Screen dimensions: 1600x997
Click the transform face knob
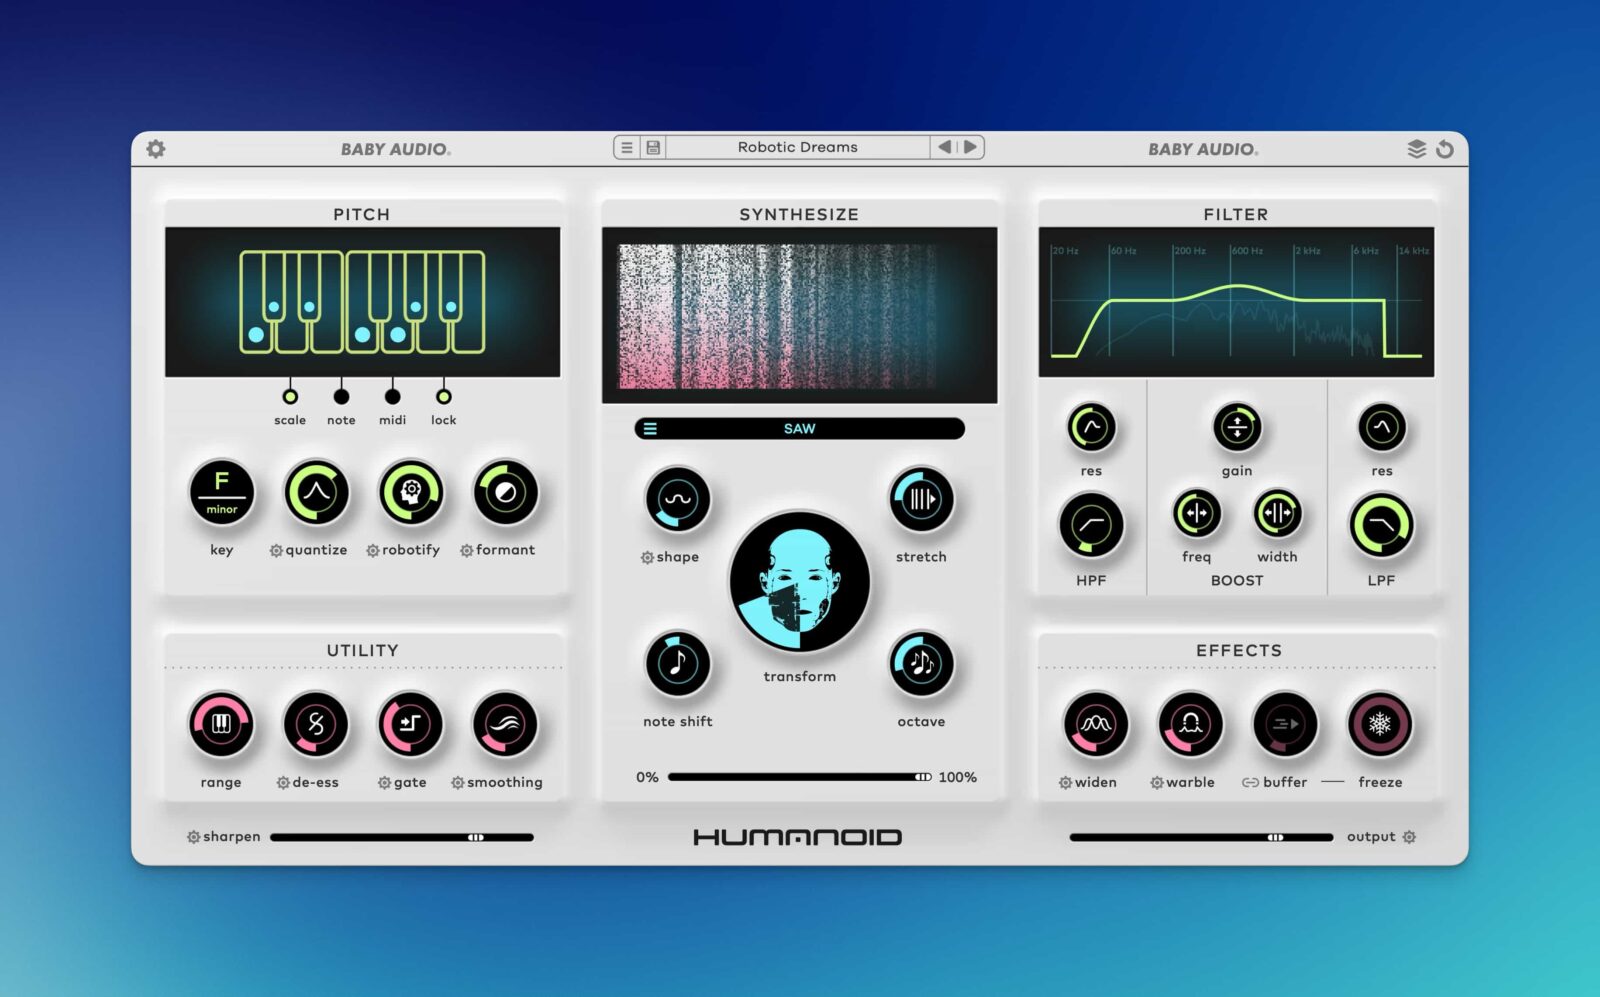(799, 582)
